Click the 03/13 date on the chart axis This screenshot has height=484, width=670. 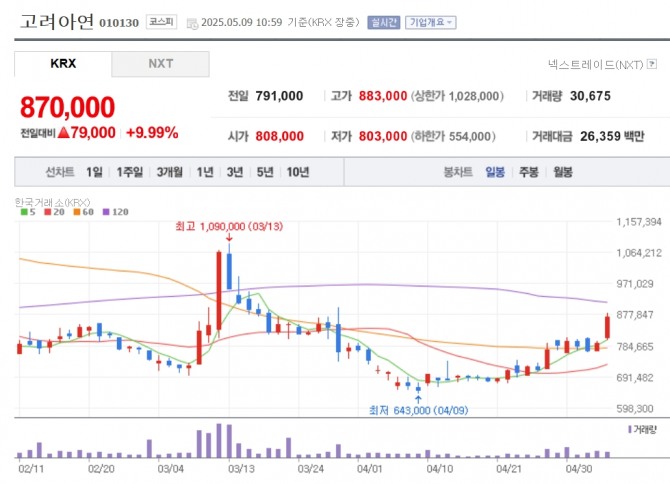coord(241,469)
